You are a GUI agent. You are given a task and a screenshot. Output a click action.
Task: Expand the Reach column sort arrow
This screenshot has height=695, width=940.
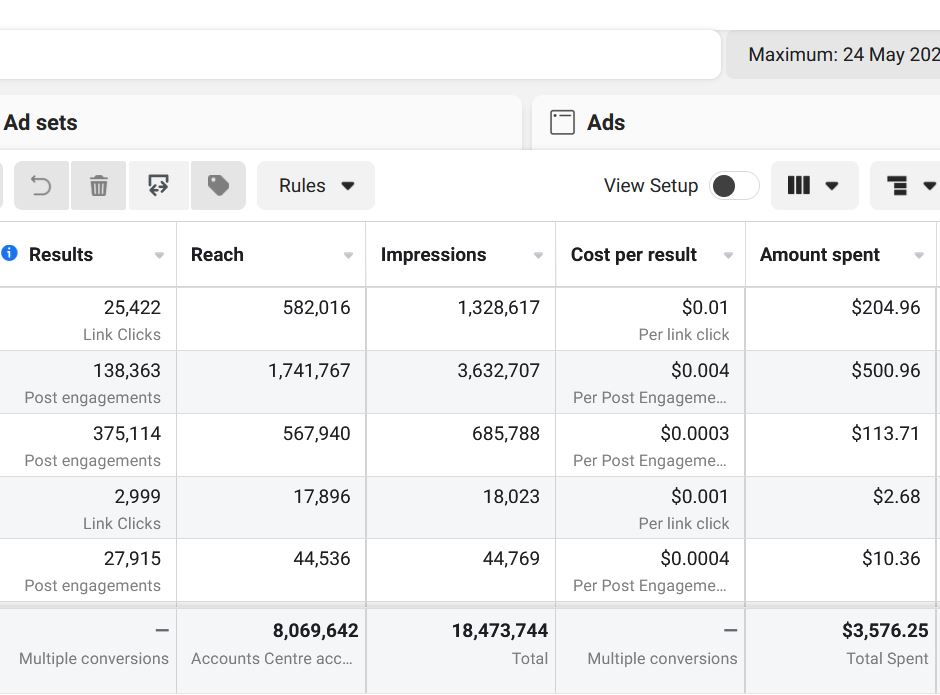tap(348, 256)
